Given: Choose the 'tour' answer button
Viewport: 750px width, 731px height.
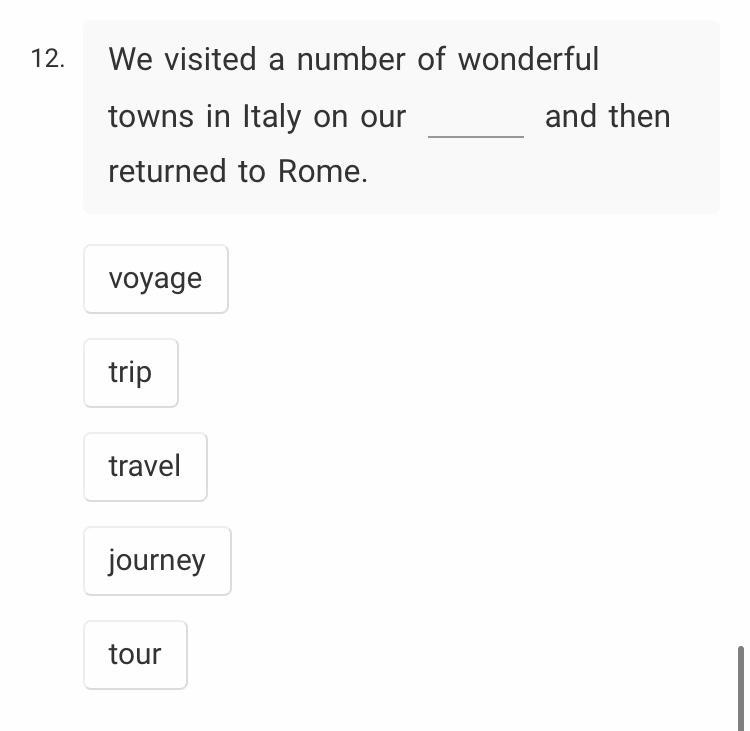Looking at the screenshot, I should pyautogui.click(x=135, y=654).
